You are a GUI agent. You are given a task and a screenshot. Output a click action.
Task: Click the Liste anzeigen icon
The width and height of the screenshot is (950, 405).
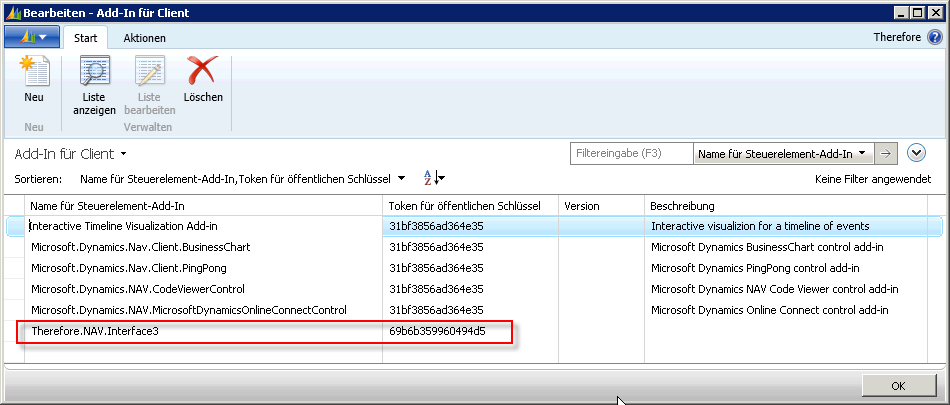(94, 74)
